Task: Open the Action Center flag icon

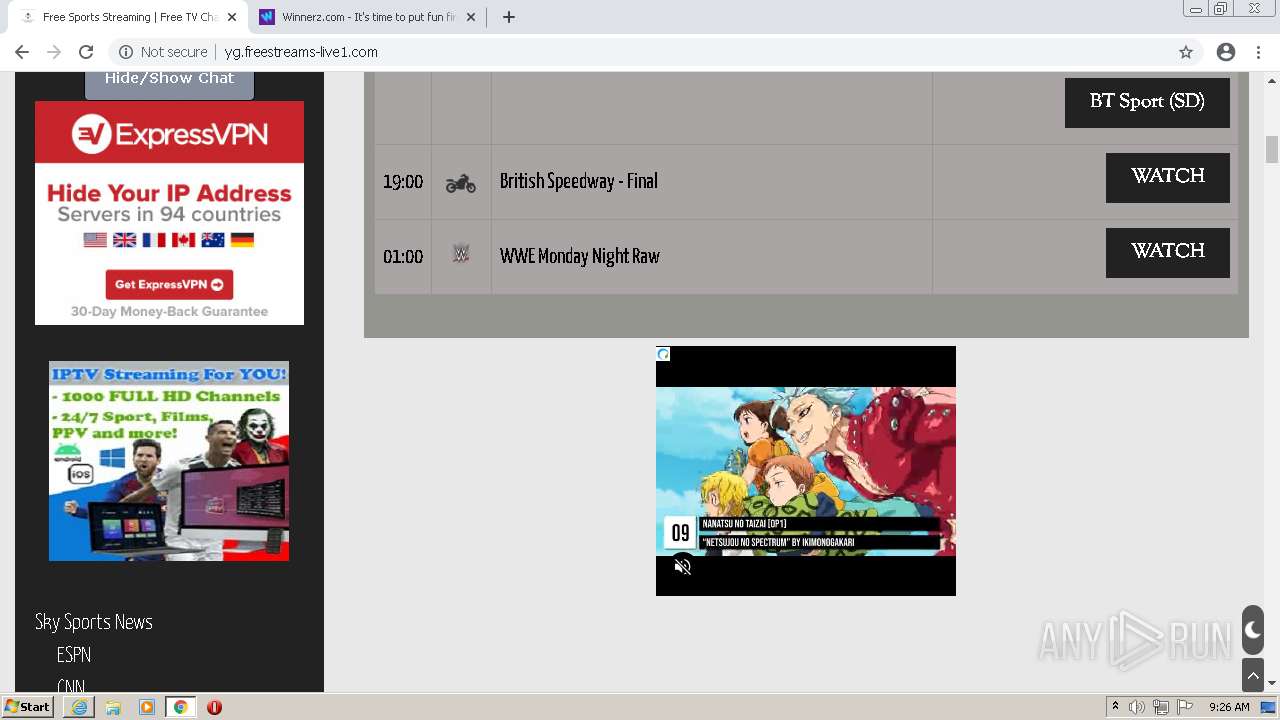Action: 1185,707
